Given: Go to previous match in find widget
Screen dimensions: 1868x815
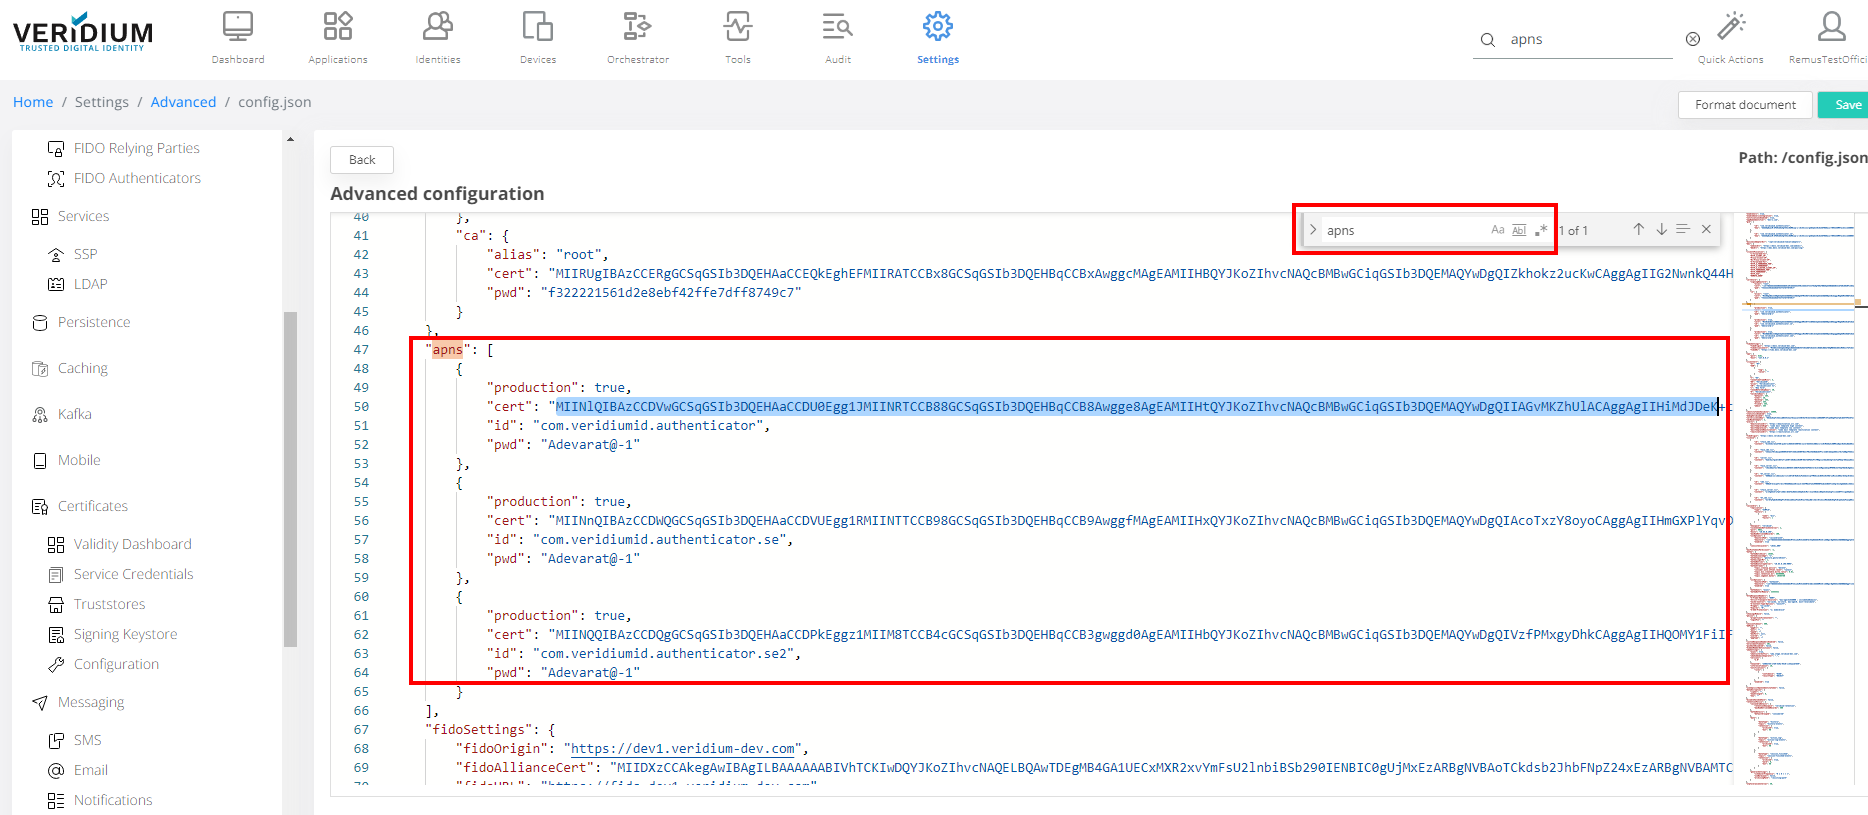Looking at the screenshot, I should click(x=1638, y=230).
